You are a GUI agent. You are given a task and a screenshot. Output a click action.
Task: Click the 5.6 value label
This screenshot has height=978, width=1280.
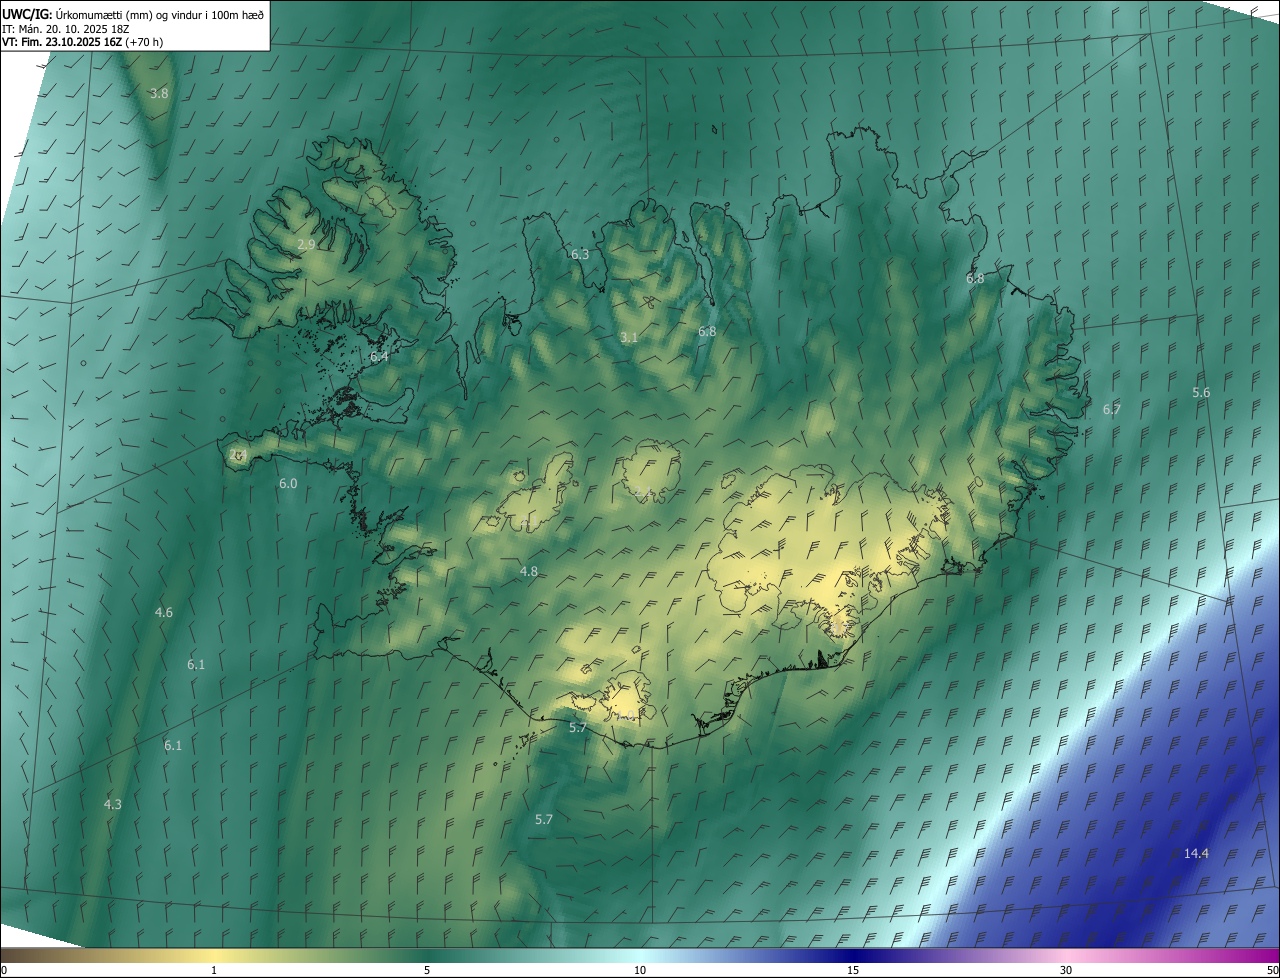click(x=1201, y=393)
